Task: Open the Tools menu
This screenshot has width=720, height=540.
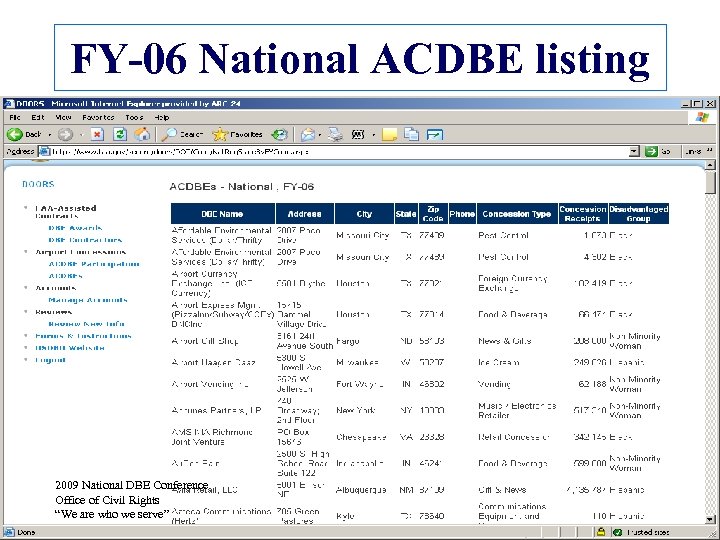Action: (134, 118)
